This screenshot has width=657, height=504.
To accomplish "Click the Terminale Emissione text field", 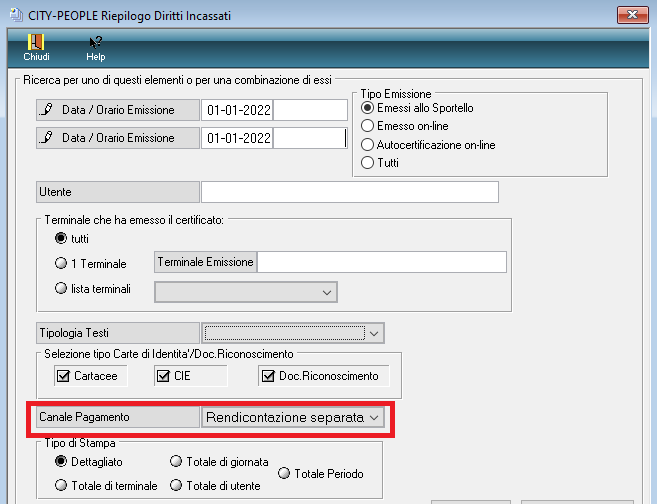I will click(x=382, y=262).
